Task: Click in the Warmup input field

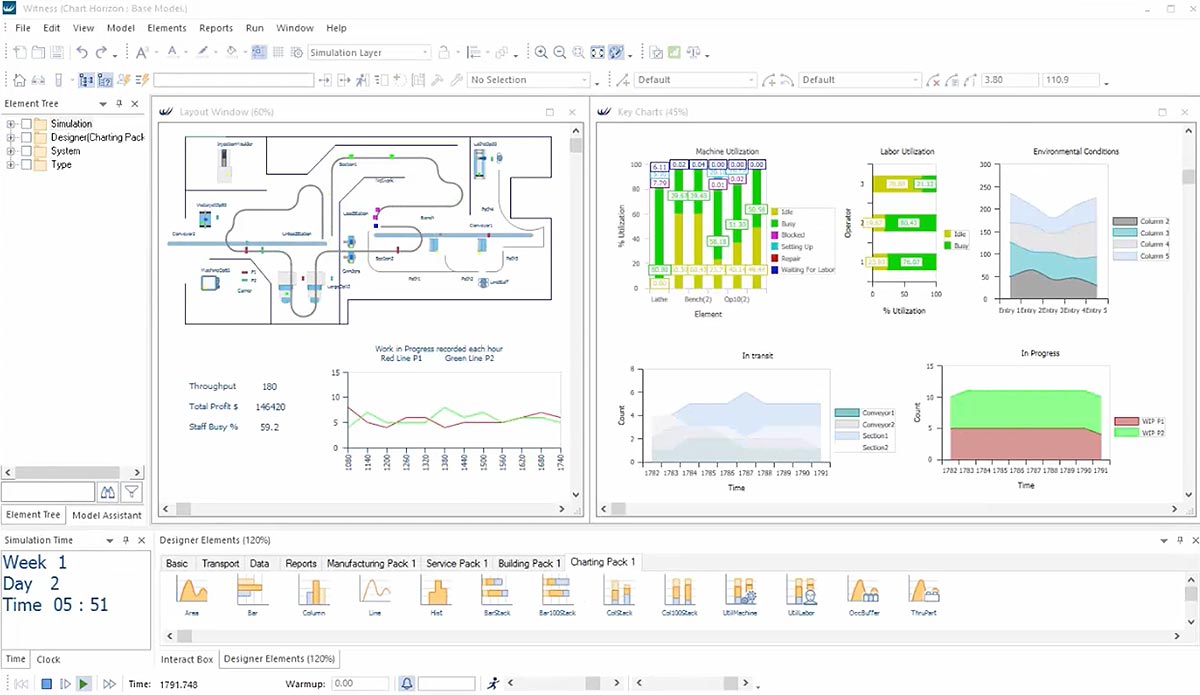Action: [x=360, y=684]
